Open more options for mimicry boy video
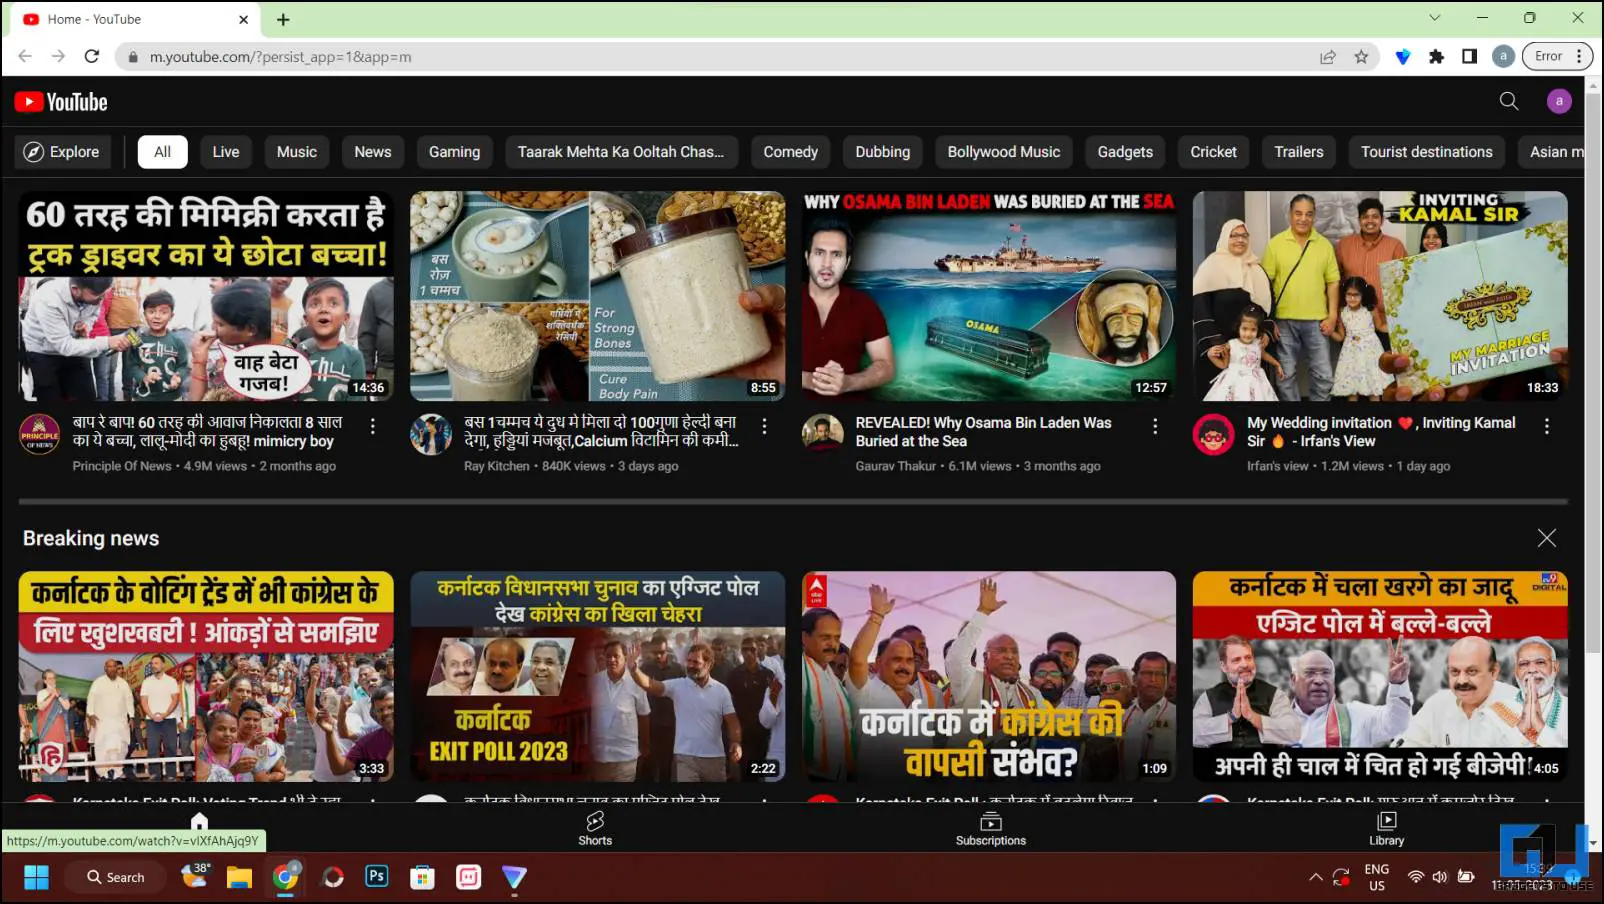 point(373,426)
